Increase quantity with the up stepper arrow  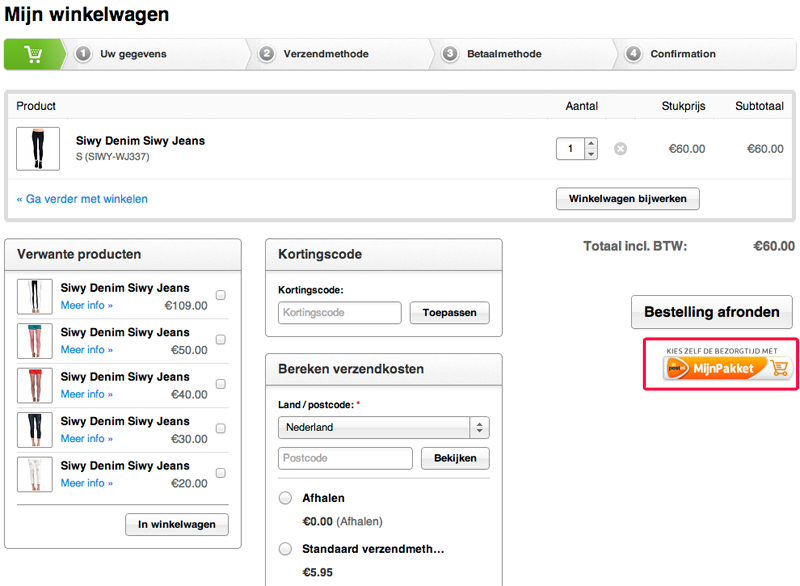(x=591, y=144)
